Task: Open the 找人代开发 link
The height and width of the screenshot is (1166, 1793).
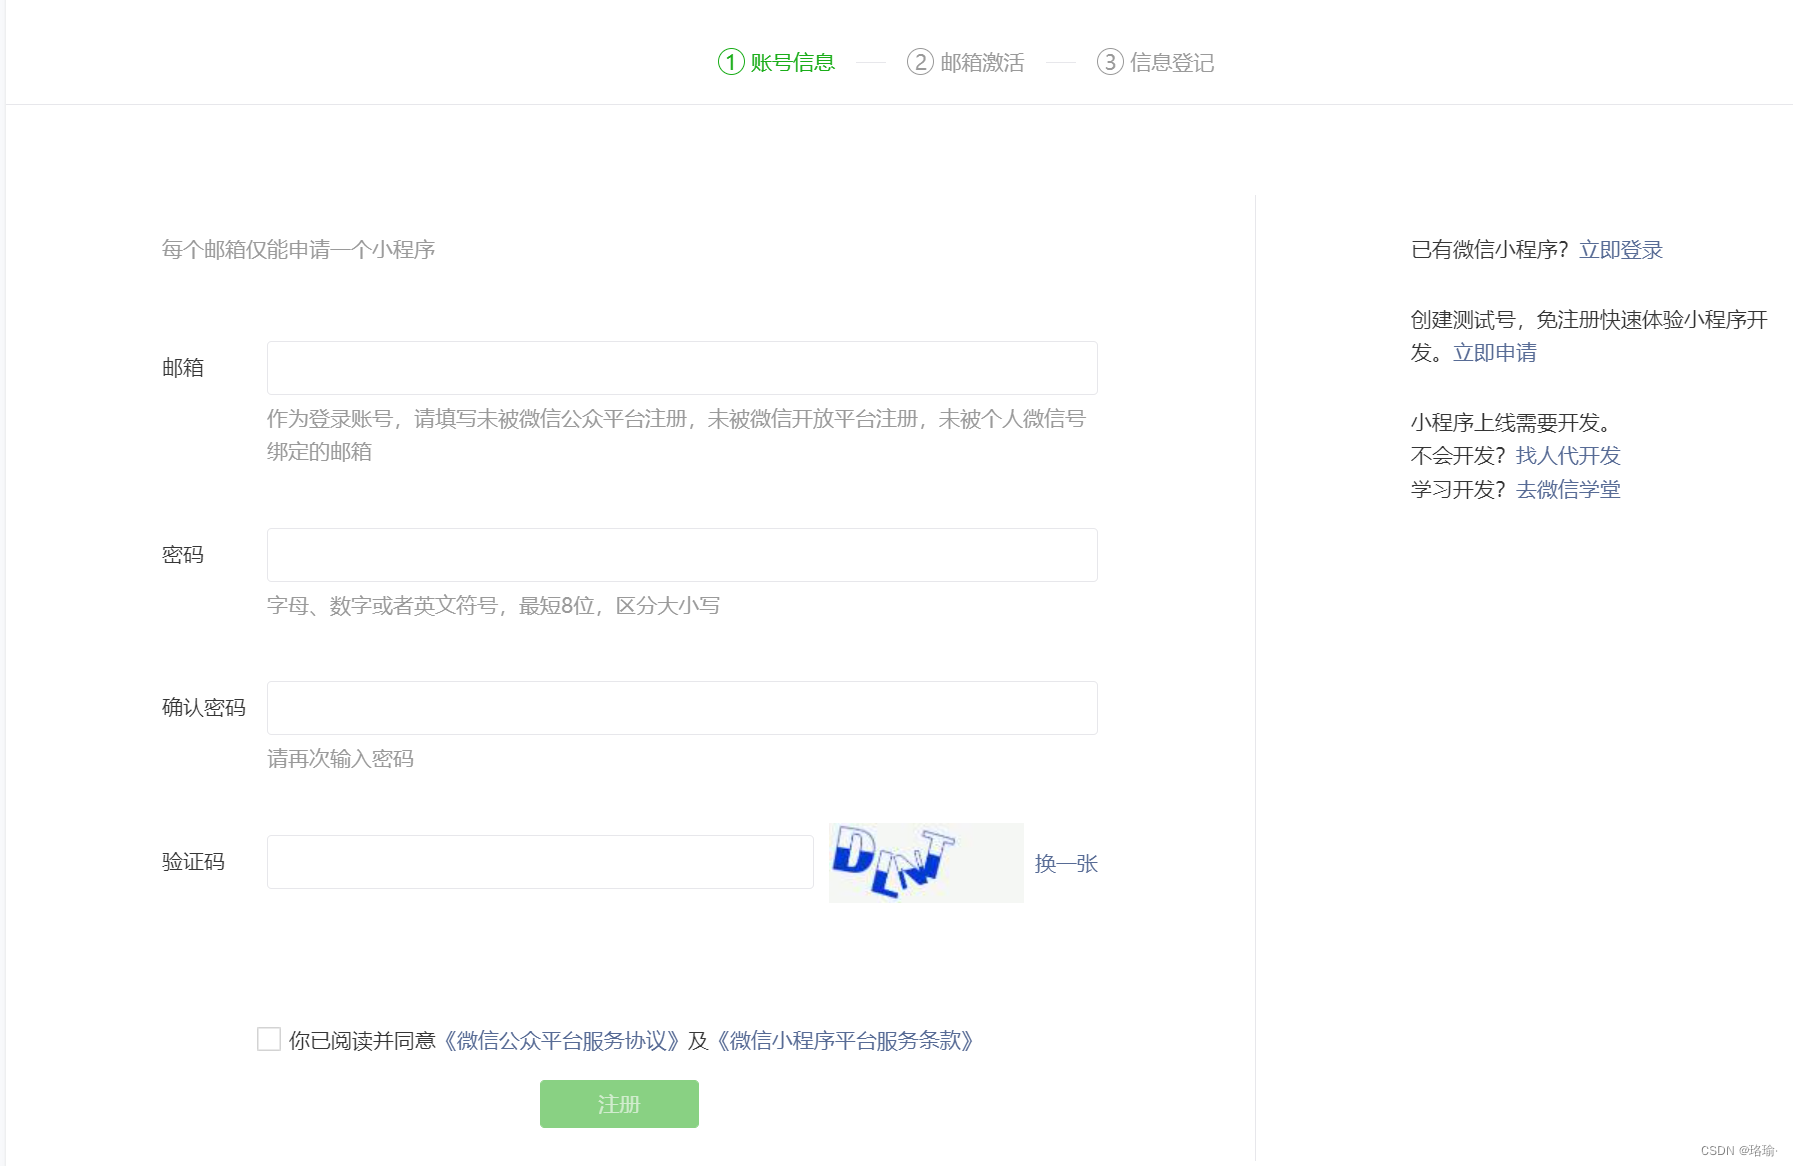Action: pos(1568,456)
